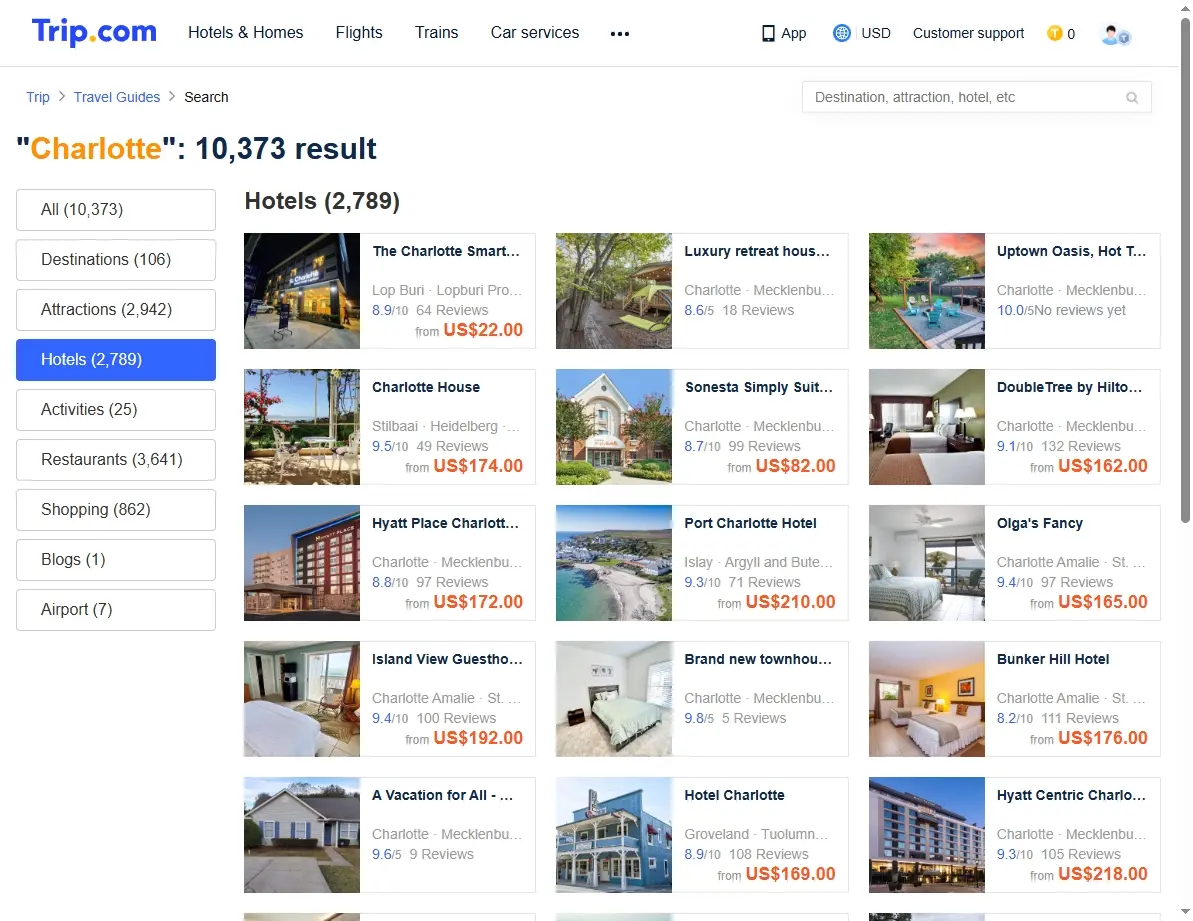Select Blogs (1) filter
This screenshot has width=1193, height=921.
click(x=116, y=560)
